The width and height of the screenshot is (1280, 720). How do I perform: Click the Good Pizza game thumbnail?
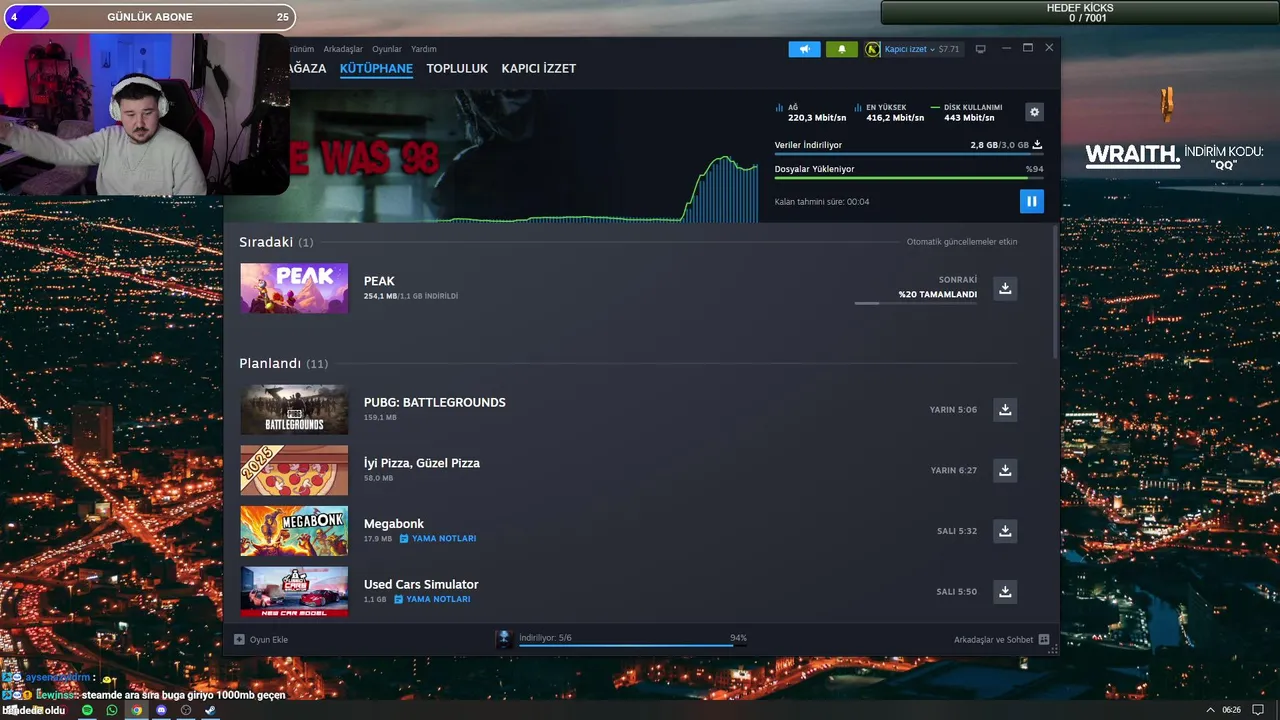click(294, 470)
